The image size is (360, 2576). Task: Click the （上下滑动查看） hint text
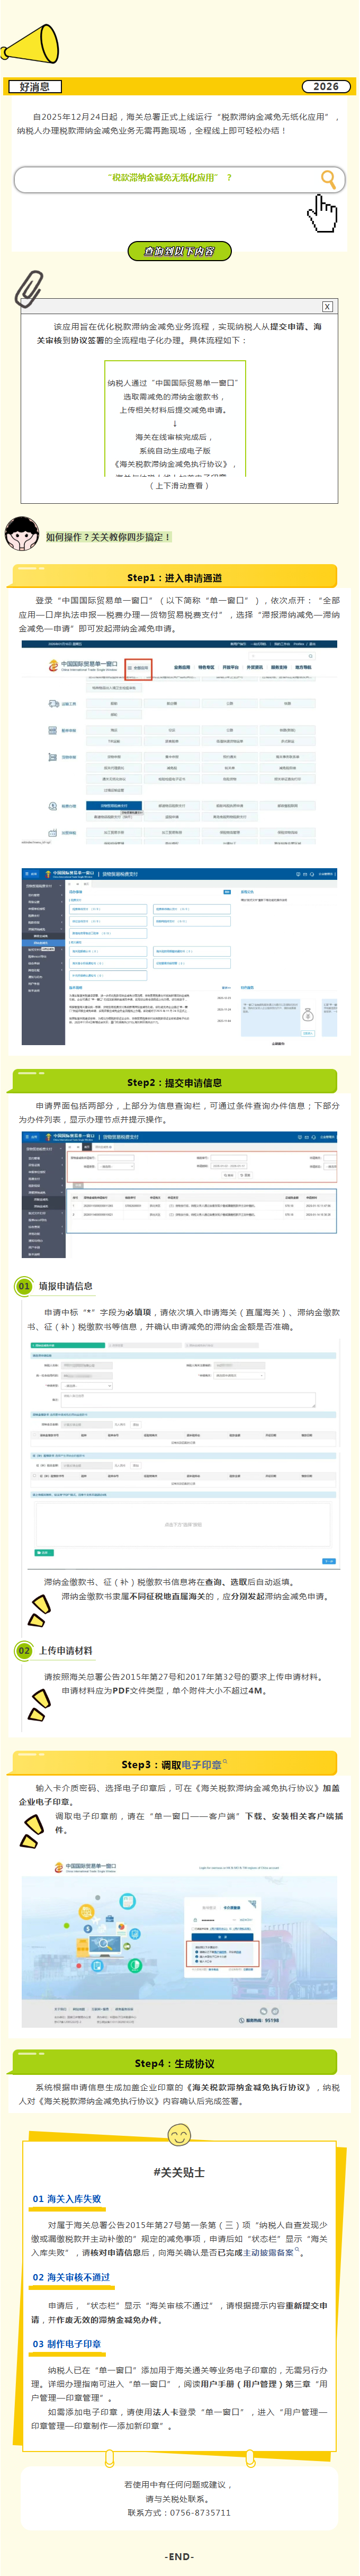coord(179,485)
